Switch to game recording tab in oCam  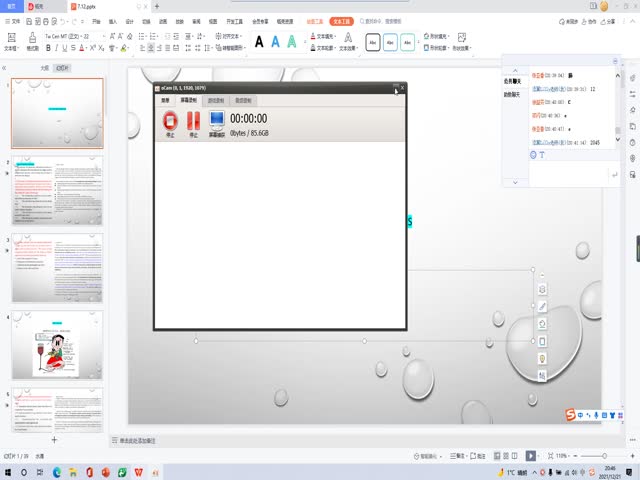[x=215, y=100]
